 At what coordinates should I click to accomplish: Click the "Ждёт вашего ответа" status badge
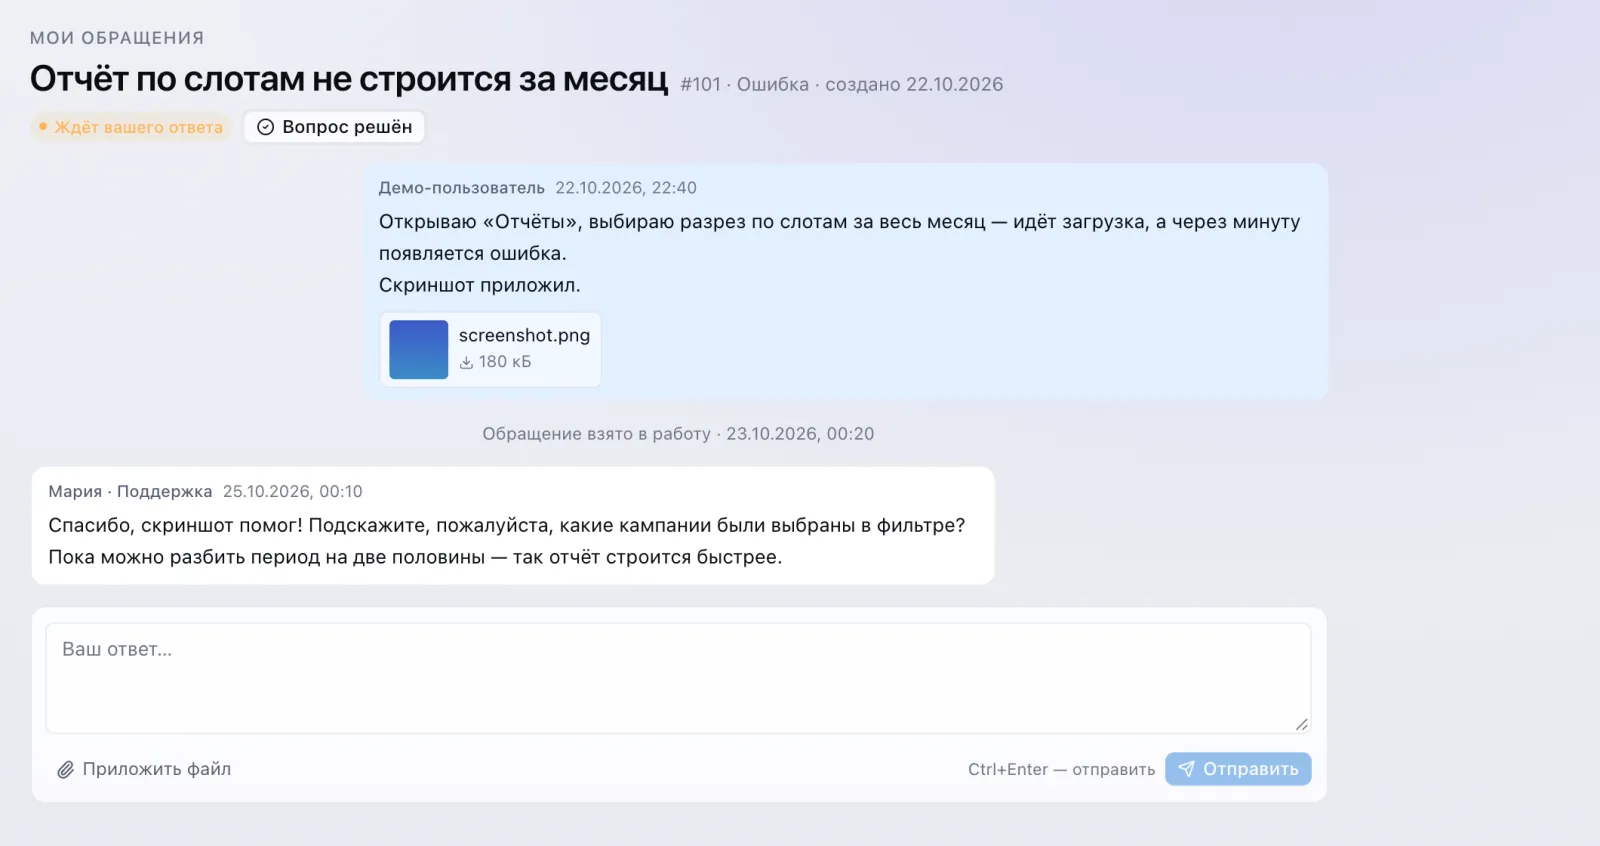[x=130, y=127]
